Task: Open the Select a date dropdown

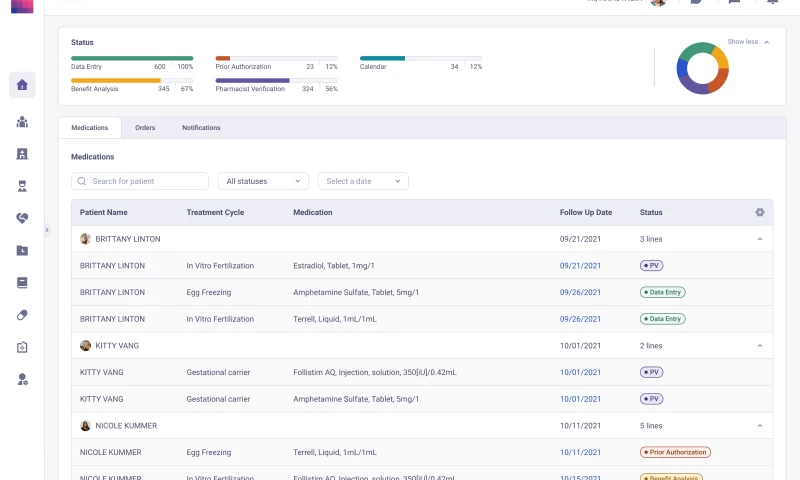Action: point(363,181)
